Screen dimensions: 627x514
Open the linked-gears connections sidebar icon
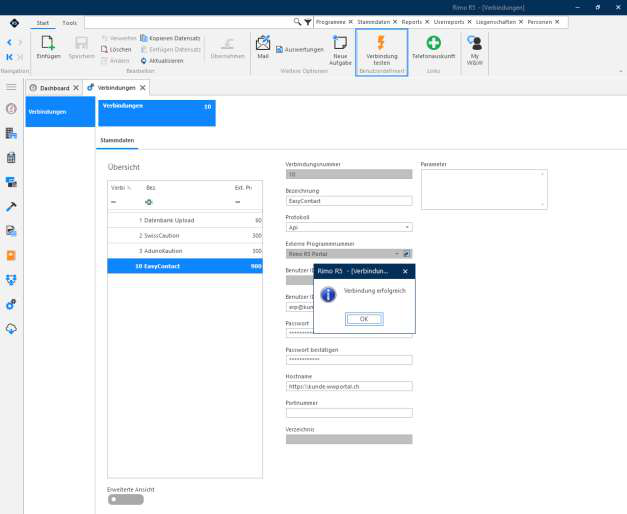tap(11, 304)
